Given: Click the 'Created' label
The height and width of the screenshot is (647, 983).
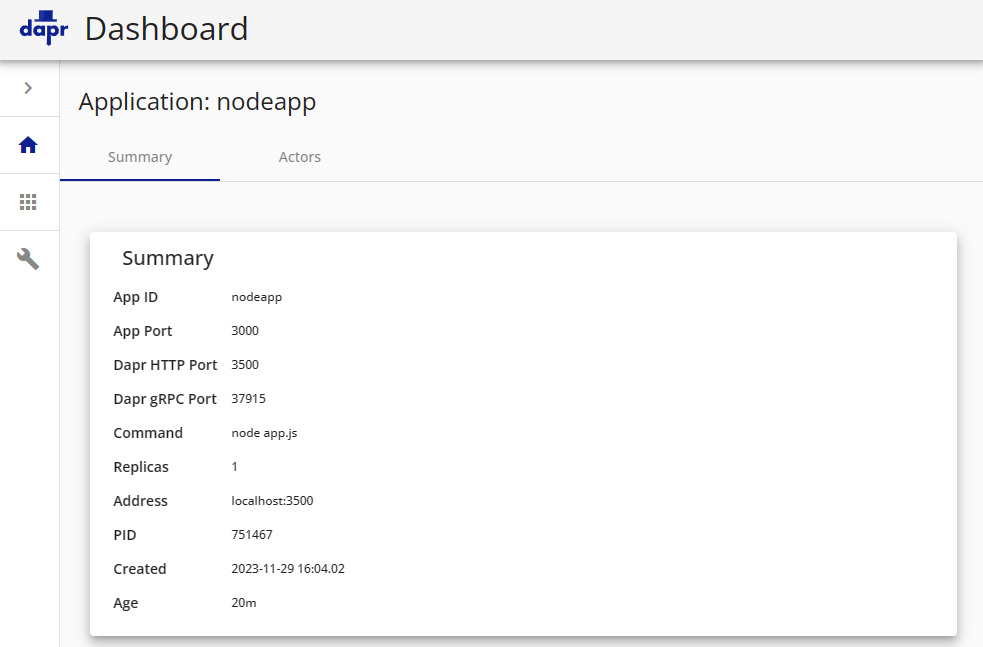Looking at the screenshot, I should [140, 569].
